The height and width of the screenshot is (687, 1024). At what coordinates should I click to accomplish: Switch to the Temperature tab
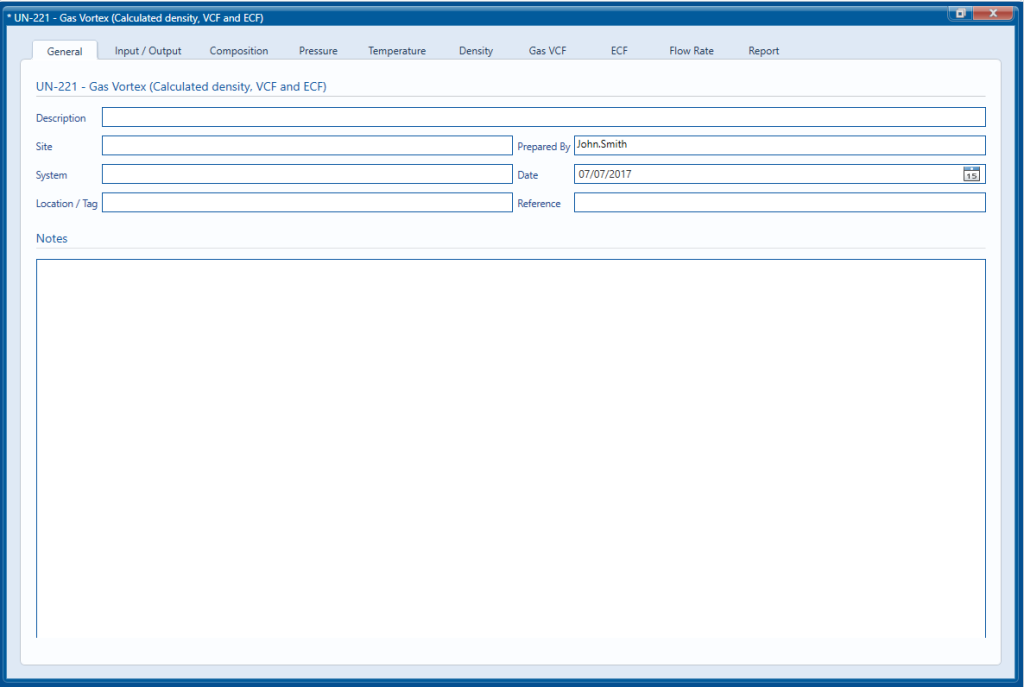tap(398, 50)
